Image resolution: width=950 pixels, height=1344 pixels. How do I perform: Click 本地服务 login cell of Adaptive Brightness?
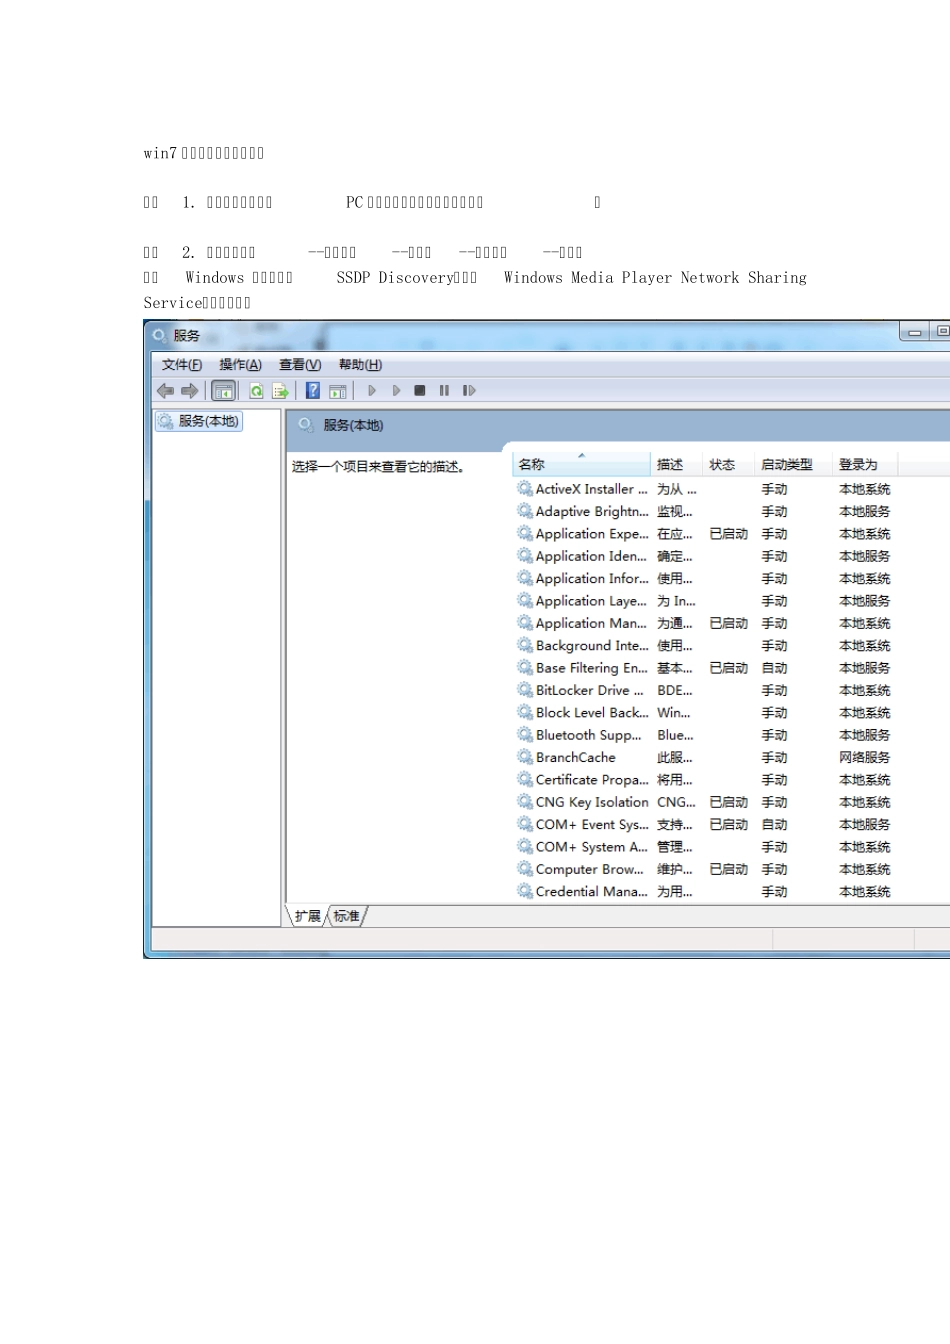click(865, 511)
